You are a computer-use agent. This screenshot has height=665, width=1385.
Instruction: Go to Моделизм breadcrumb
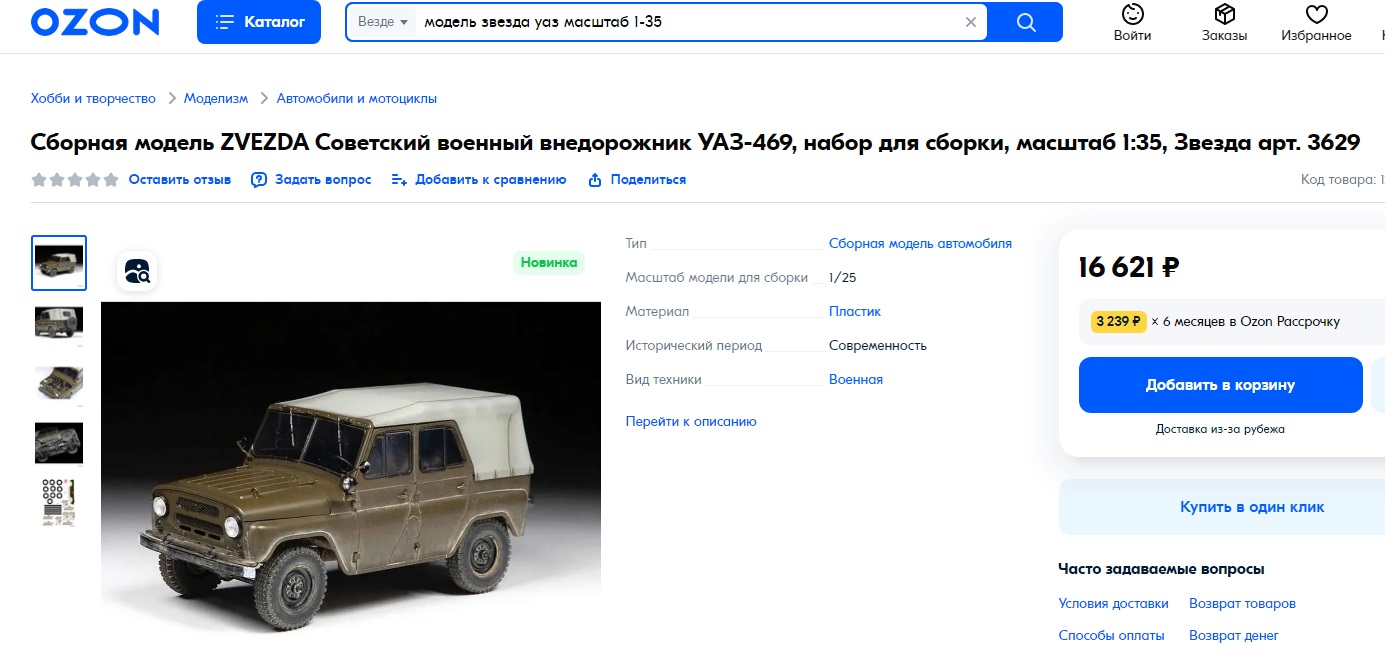tap(216, 98)
